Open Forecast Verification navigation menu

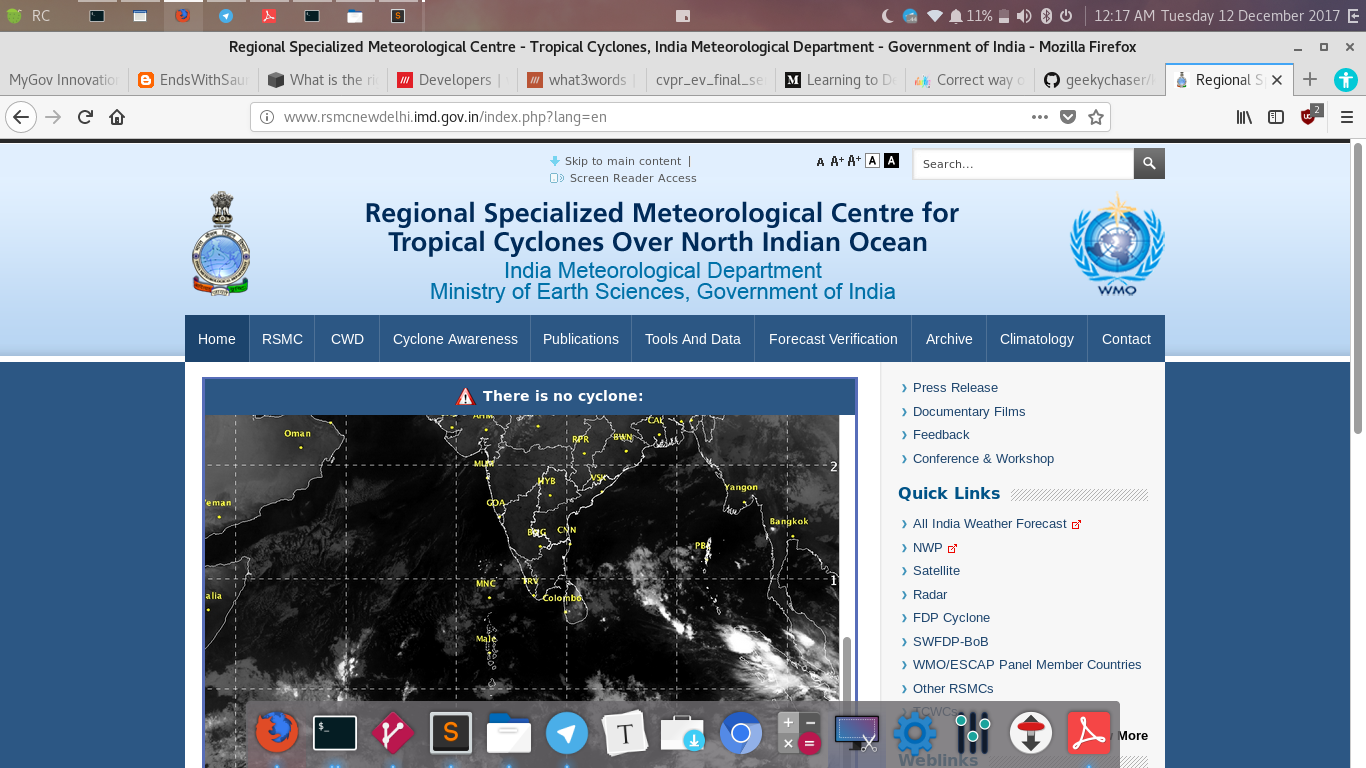pos(833,339)
